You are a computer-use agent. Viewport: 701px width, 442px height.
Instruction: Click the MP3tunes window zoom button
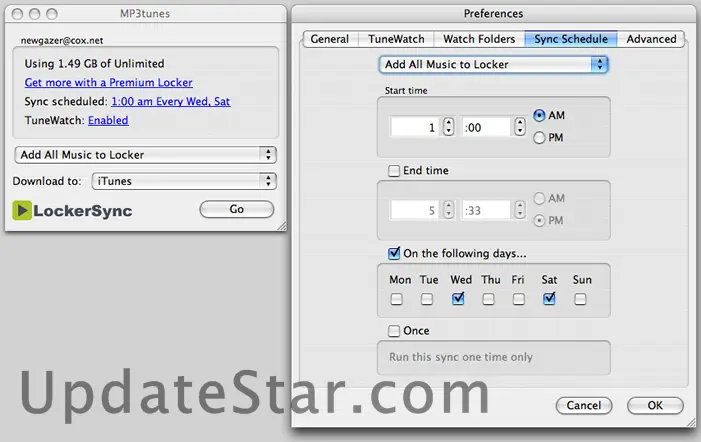(x=52, y=14)
